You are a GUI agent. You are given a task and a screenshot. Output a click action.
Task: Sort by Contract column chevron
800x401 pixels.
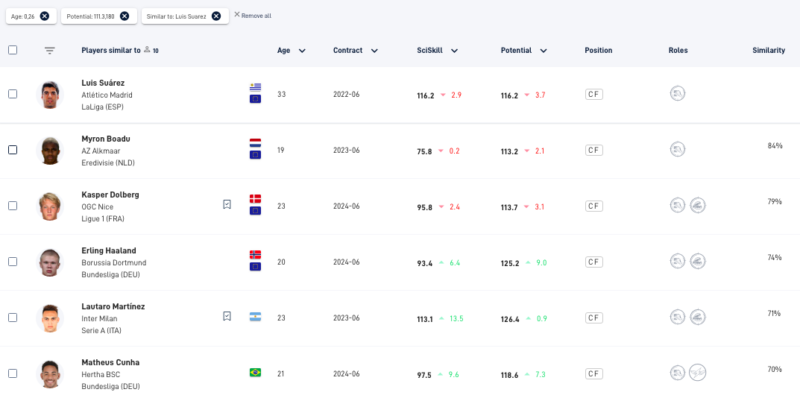[374, 51]
